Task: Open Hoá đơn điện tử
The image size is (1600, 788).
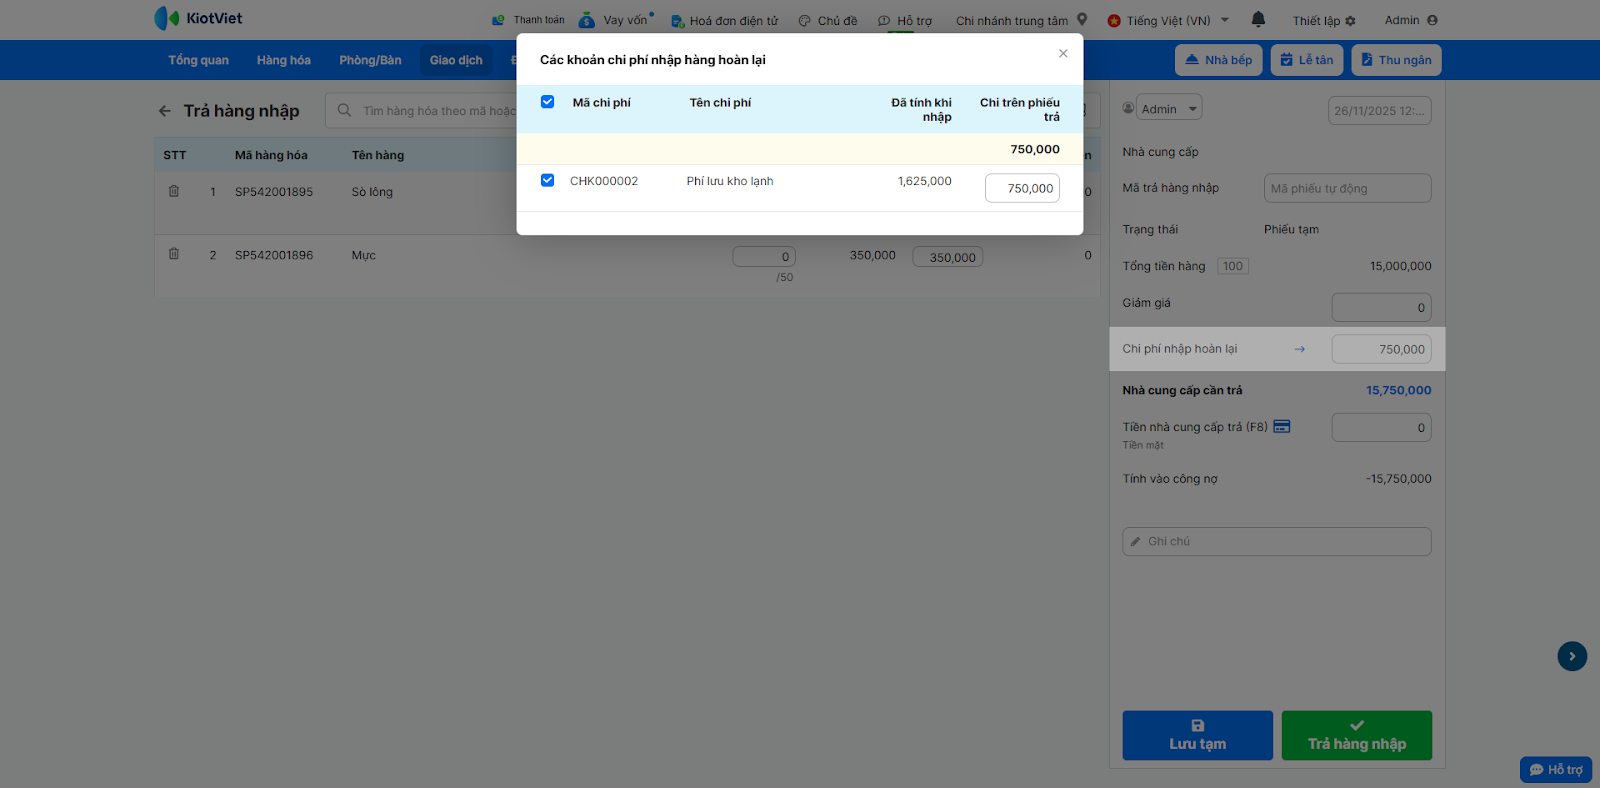Action: (x=724, y=21)
